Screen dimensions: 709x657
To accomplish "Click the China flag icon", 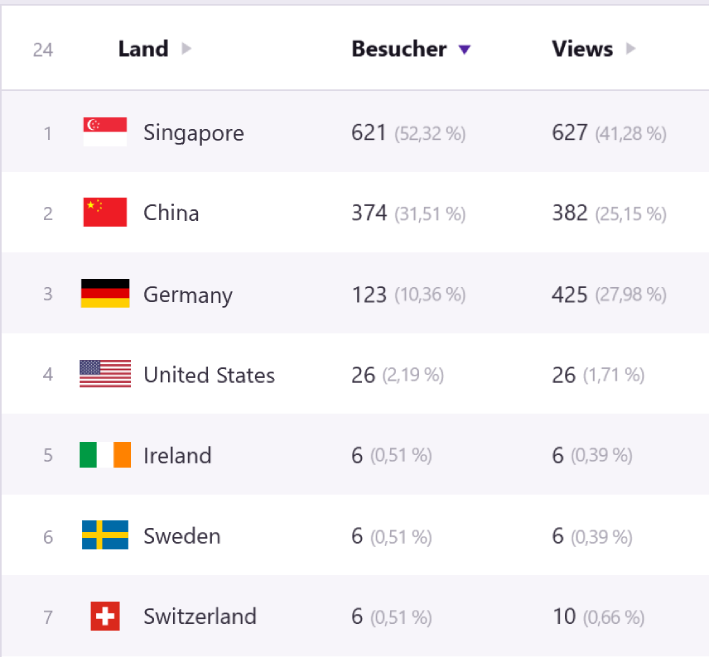I will (x=105, y=212).
